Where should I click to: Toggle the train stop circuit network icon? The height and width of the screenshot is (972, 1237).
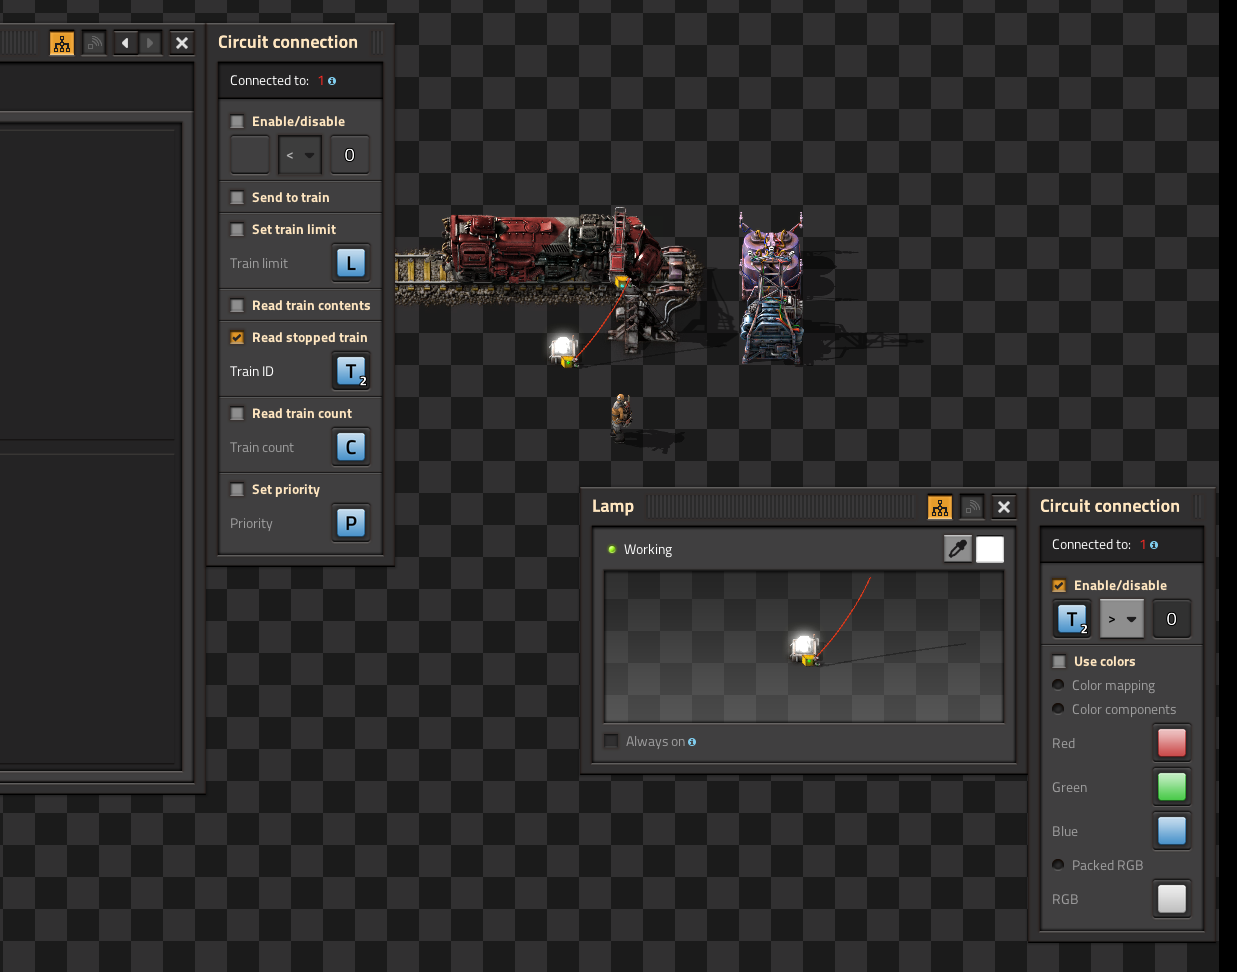click(x=62, y=43)
